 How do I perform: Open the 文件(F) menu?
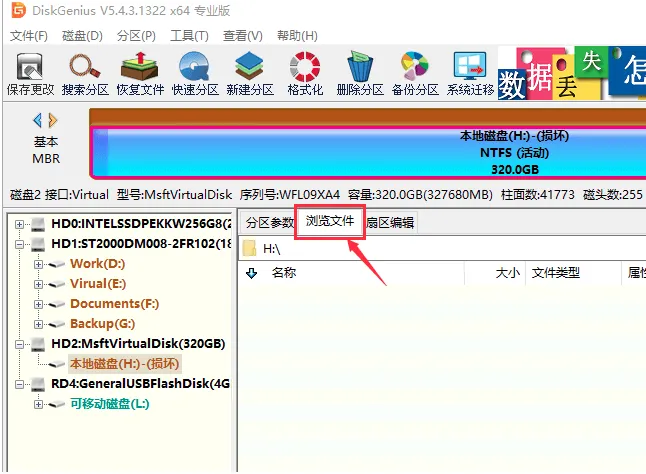coord(28,36)
